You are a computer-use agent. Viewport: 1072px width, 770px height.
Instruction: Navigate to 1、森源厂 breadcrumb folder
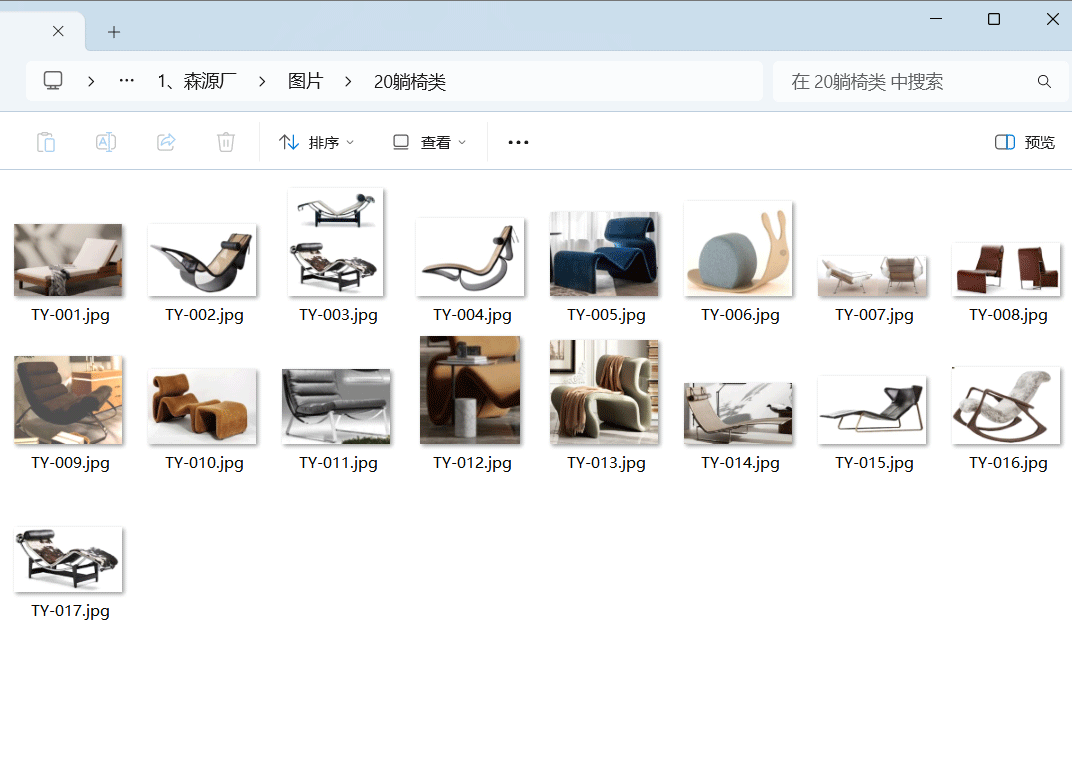click(197, 81)
